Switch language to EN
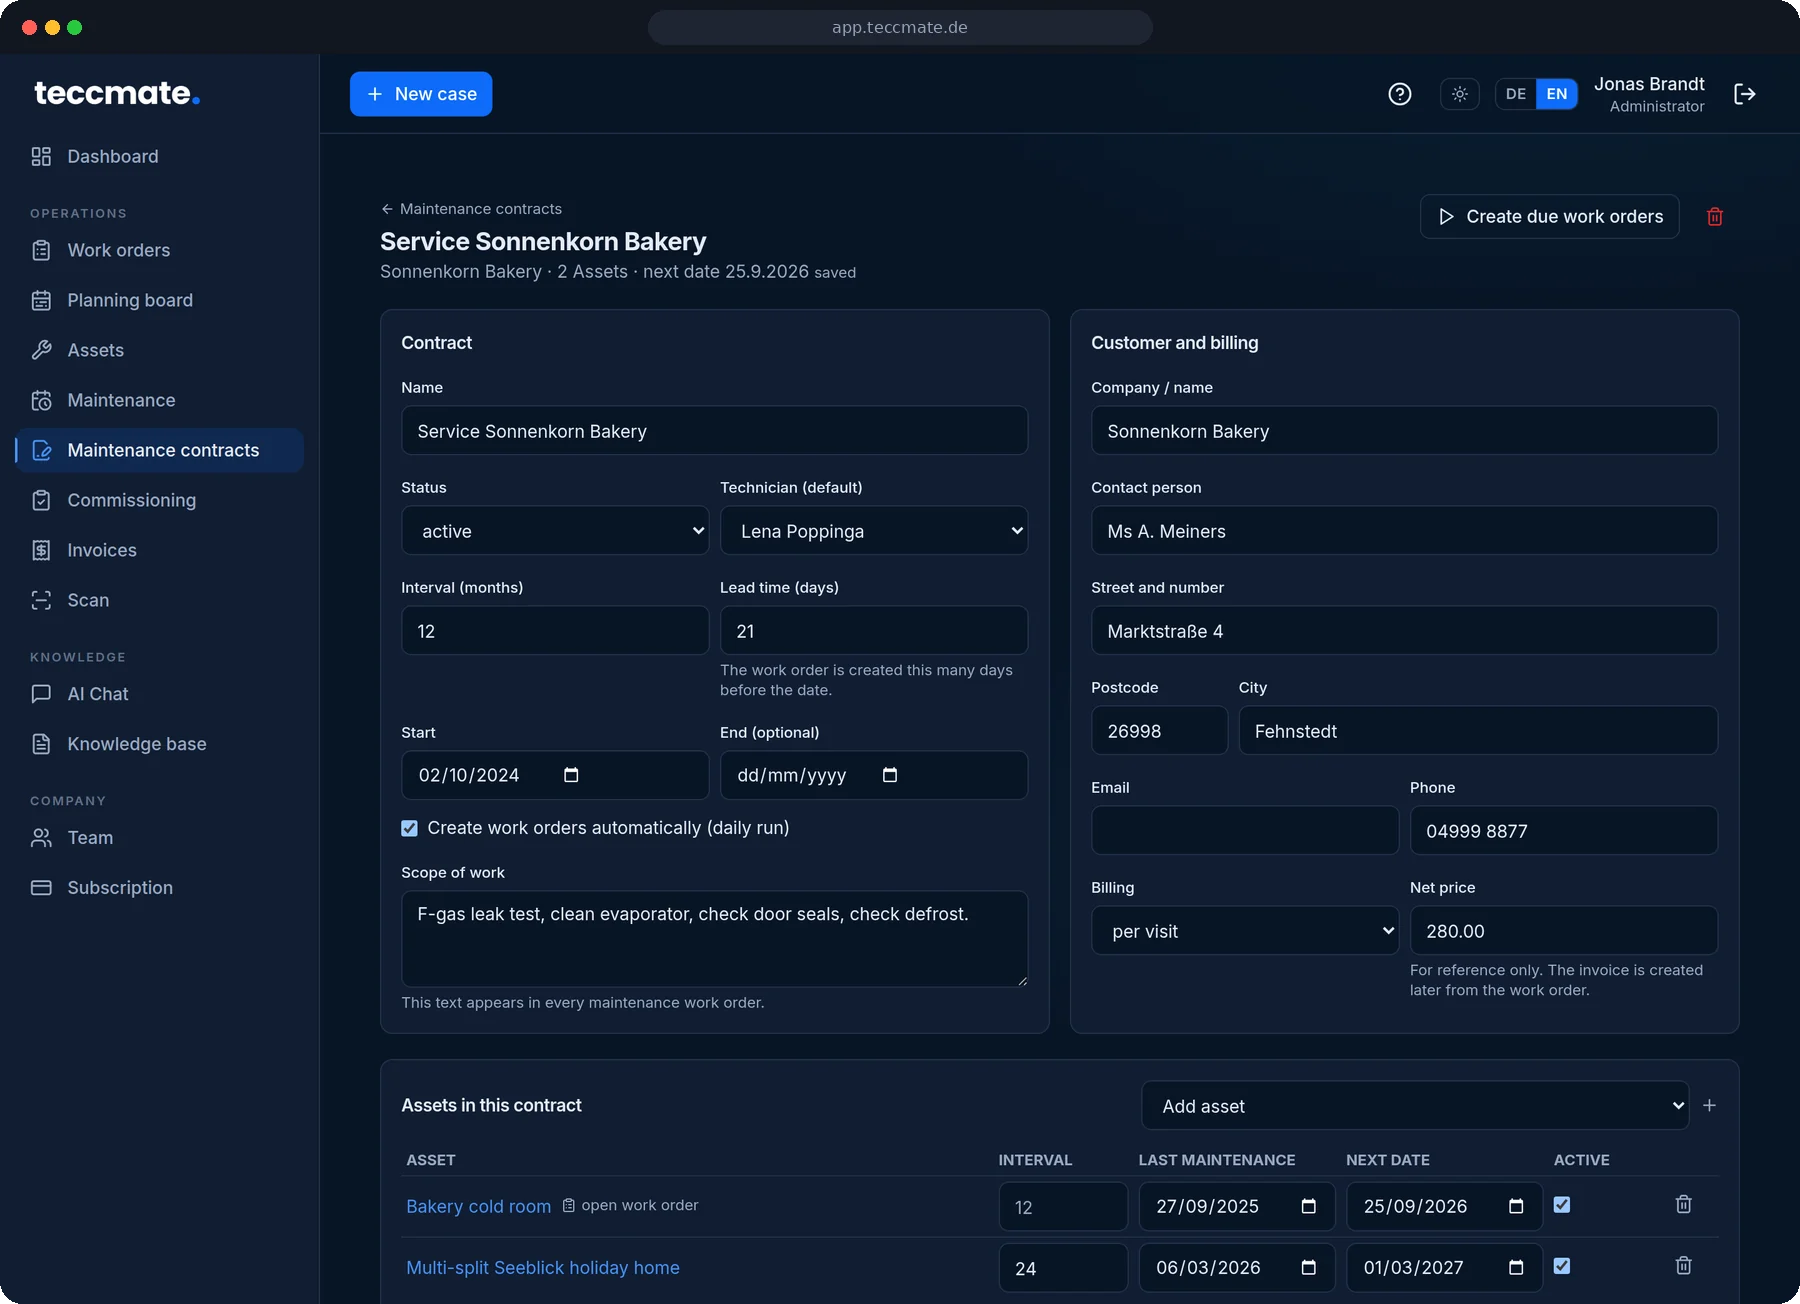 click(1557, 94)
